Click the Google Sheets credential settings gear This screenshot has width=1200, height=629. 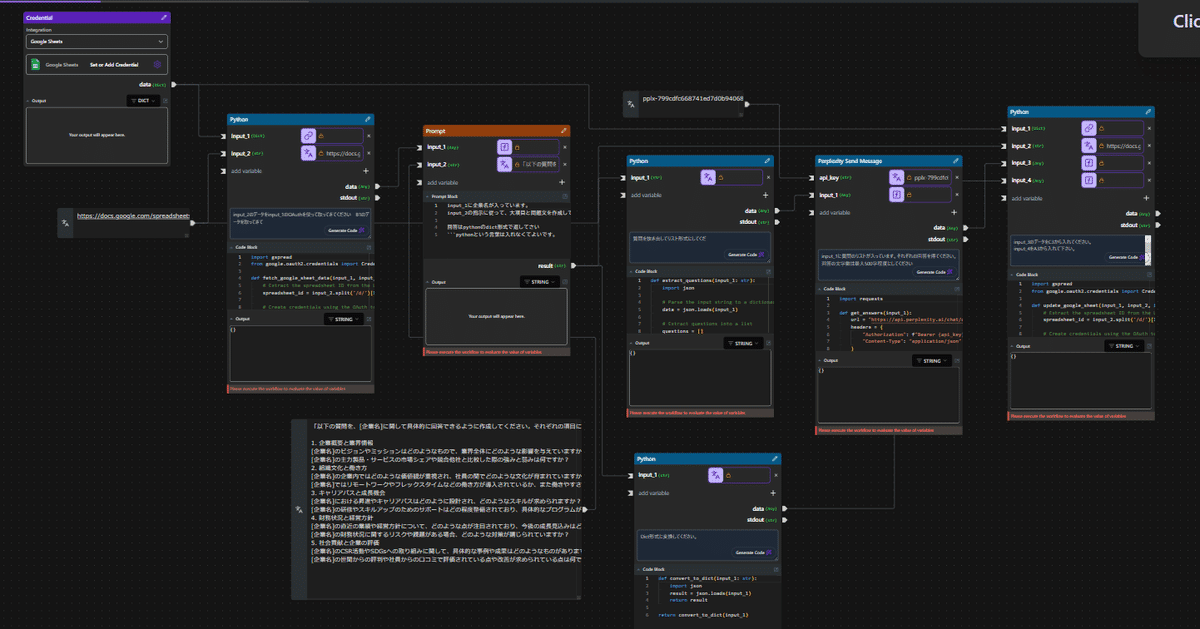(x=157, y=64)
